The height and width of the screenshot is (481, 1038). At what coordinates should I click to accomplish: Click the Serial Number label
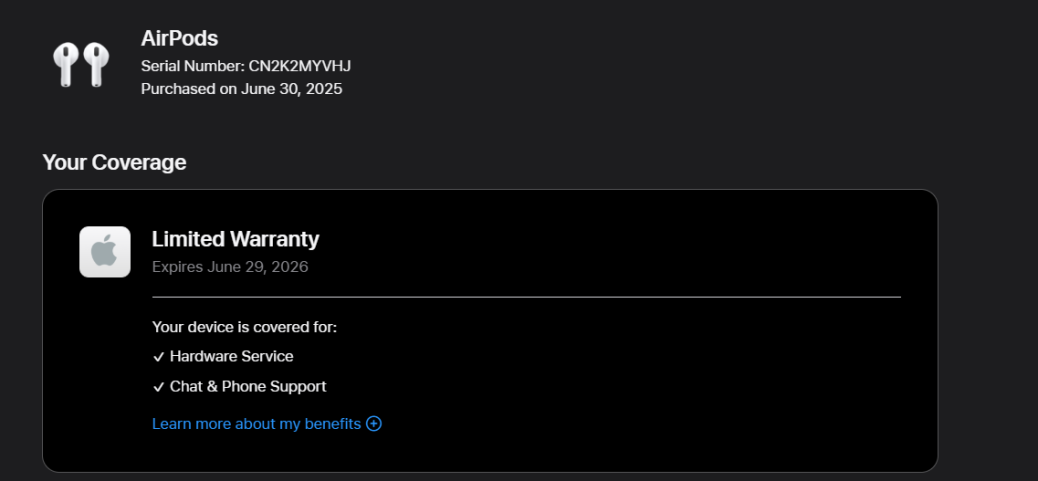tap(192, 66)
